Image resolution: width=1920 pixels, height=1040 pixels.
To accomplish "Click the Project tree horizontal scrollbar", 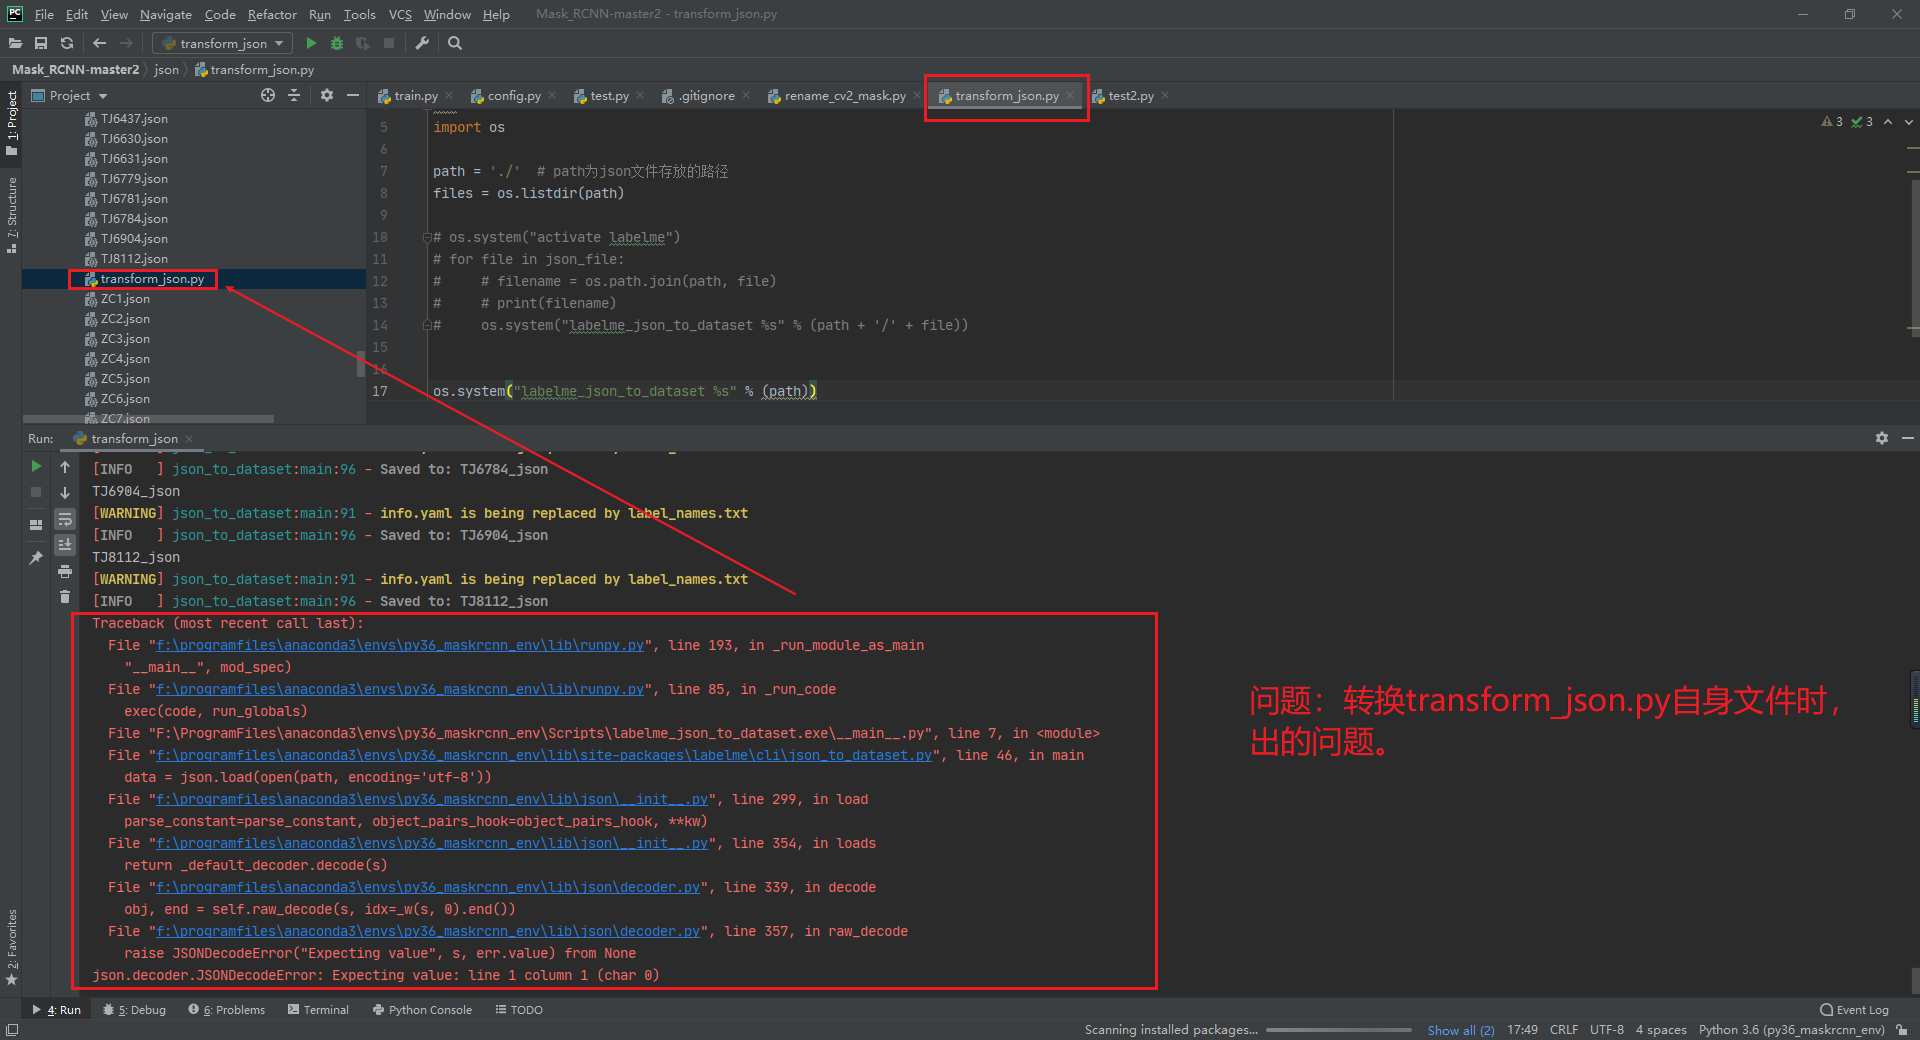I will 148,419.
